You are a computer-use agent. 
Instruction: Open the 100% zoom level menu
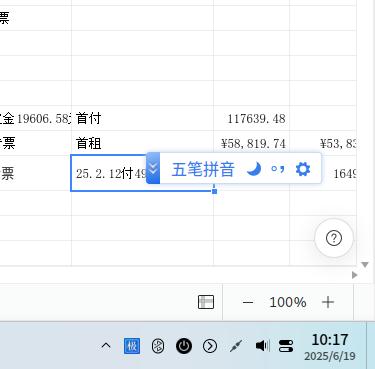288,302
